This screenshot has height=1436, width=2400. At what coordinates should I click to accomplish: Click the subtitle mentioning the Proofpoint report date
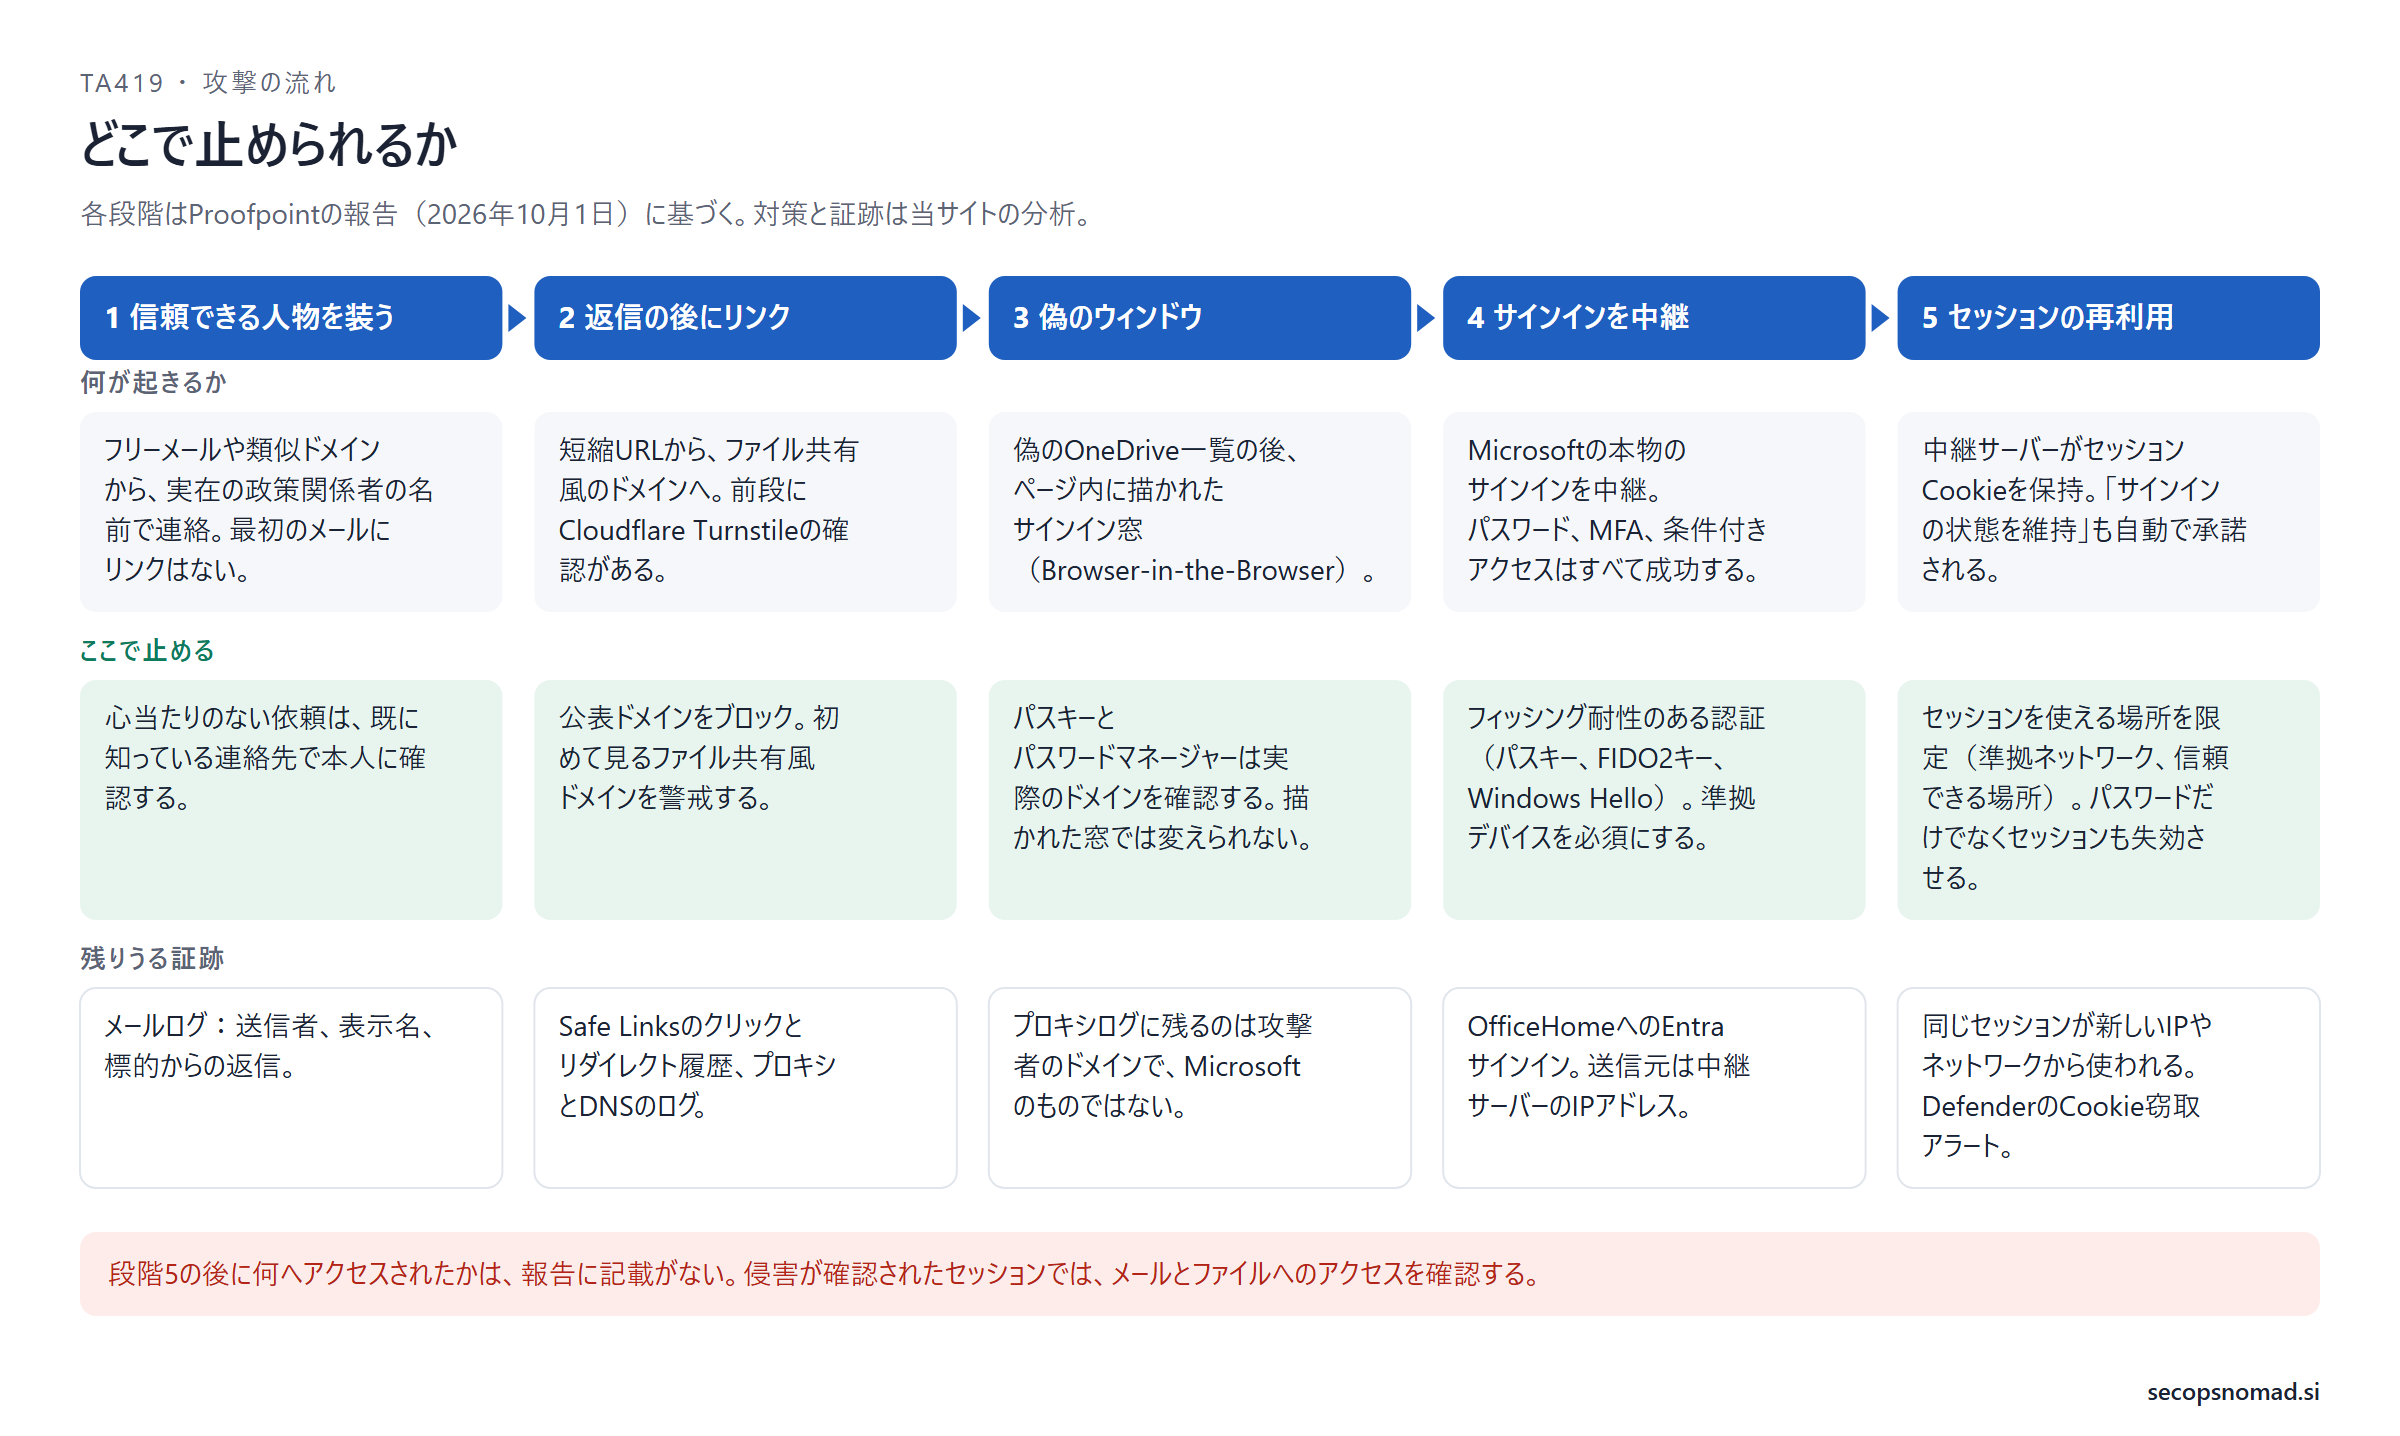click(x=587, y=214)
